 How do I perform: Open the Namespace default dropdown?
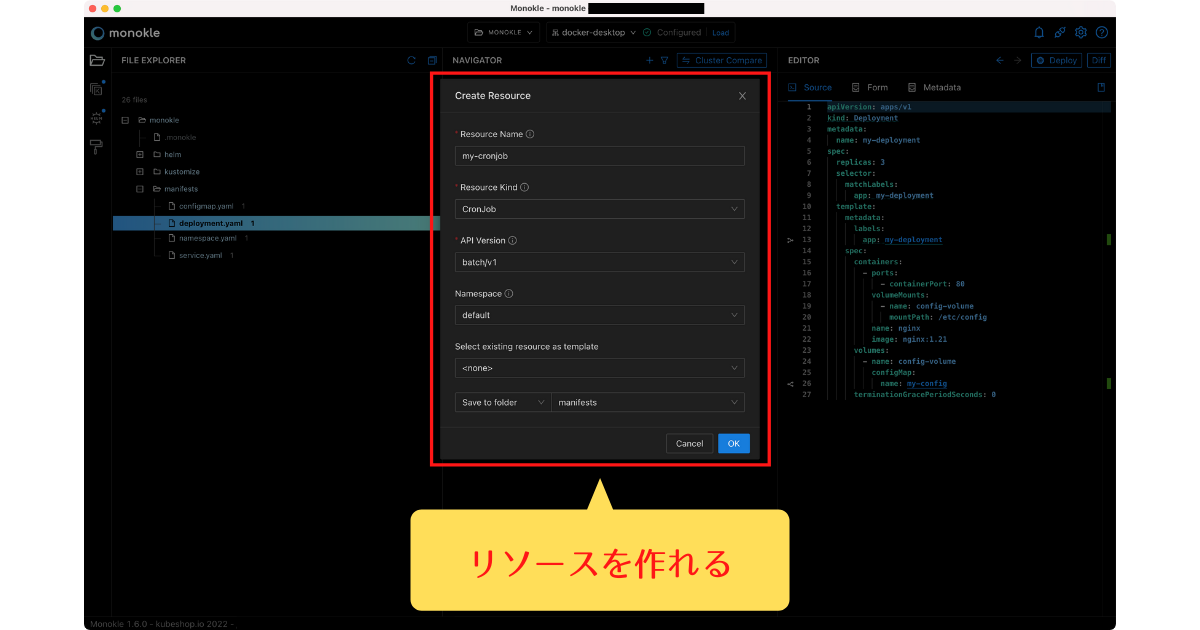tap(599, 315)
